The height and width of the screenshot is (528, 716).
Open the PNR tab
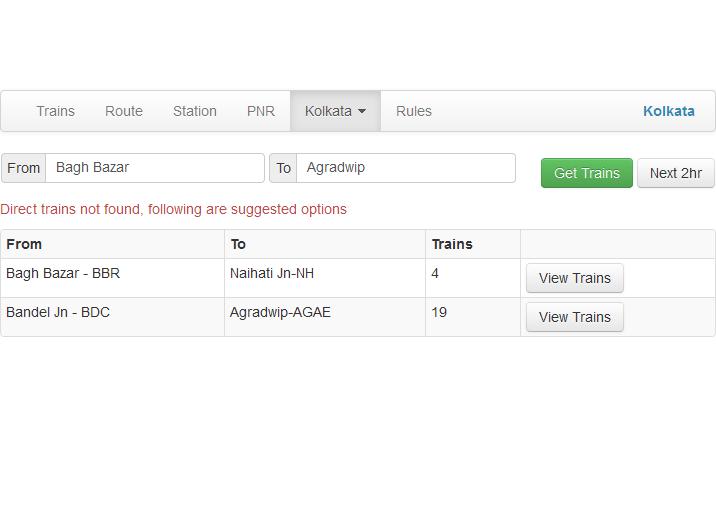[261, 111]
